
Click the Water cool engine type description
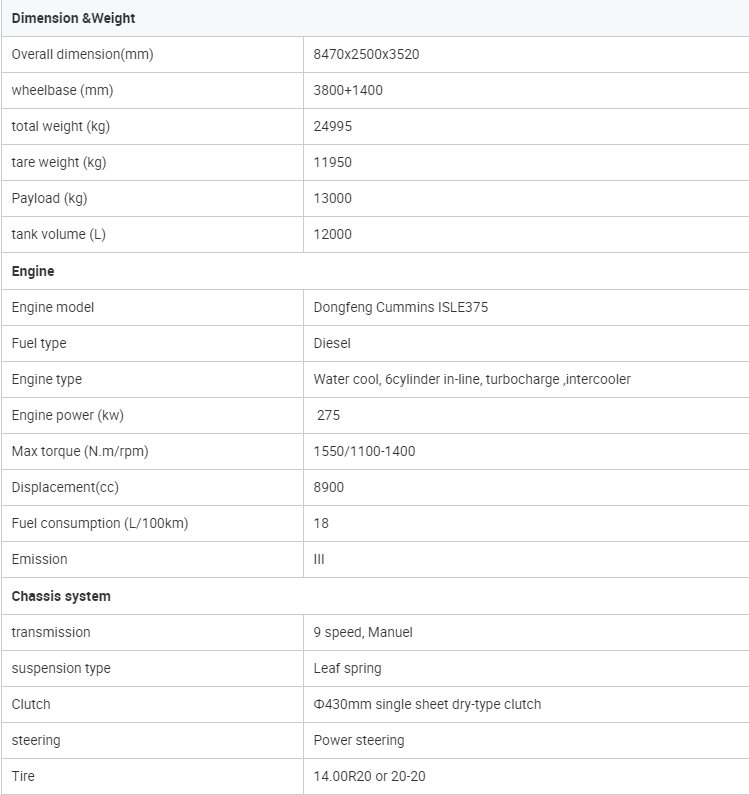[x=472, y=379]
